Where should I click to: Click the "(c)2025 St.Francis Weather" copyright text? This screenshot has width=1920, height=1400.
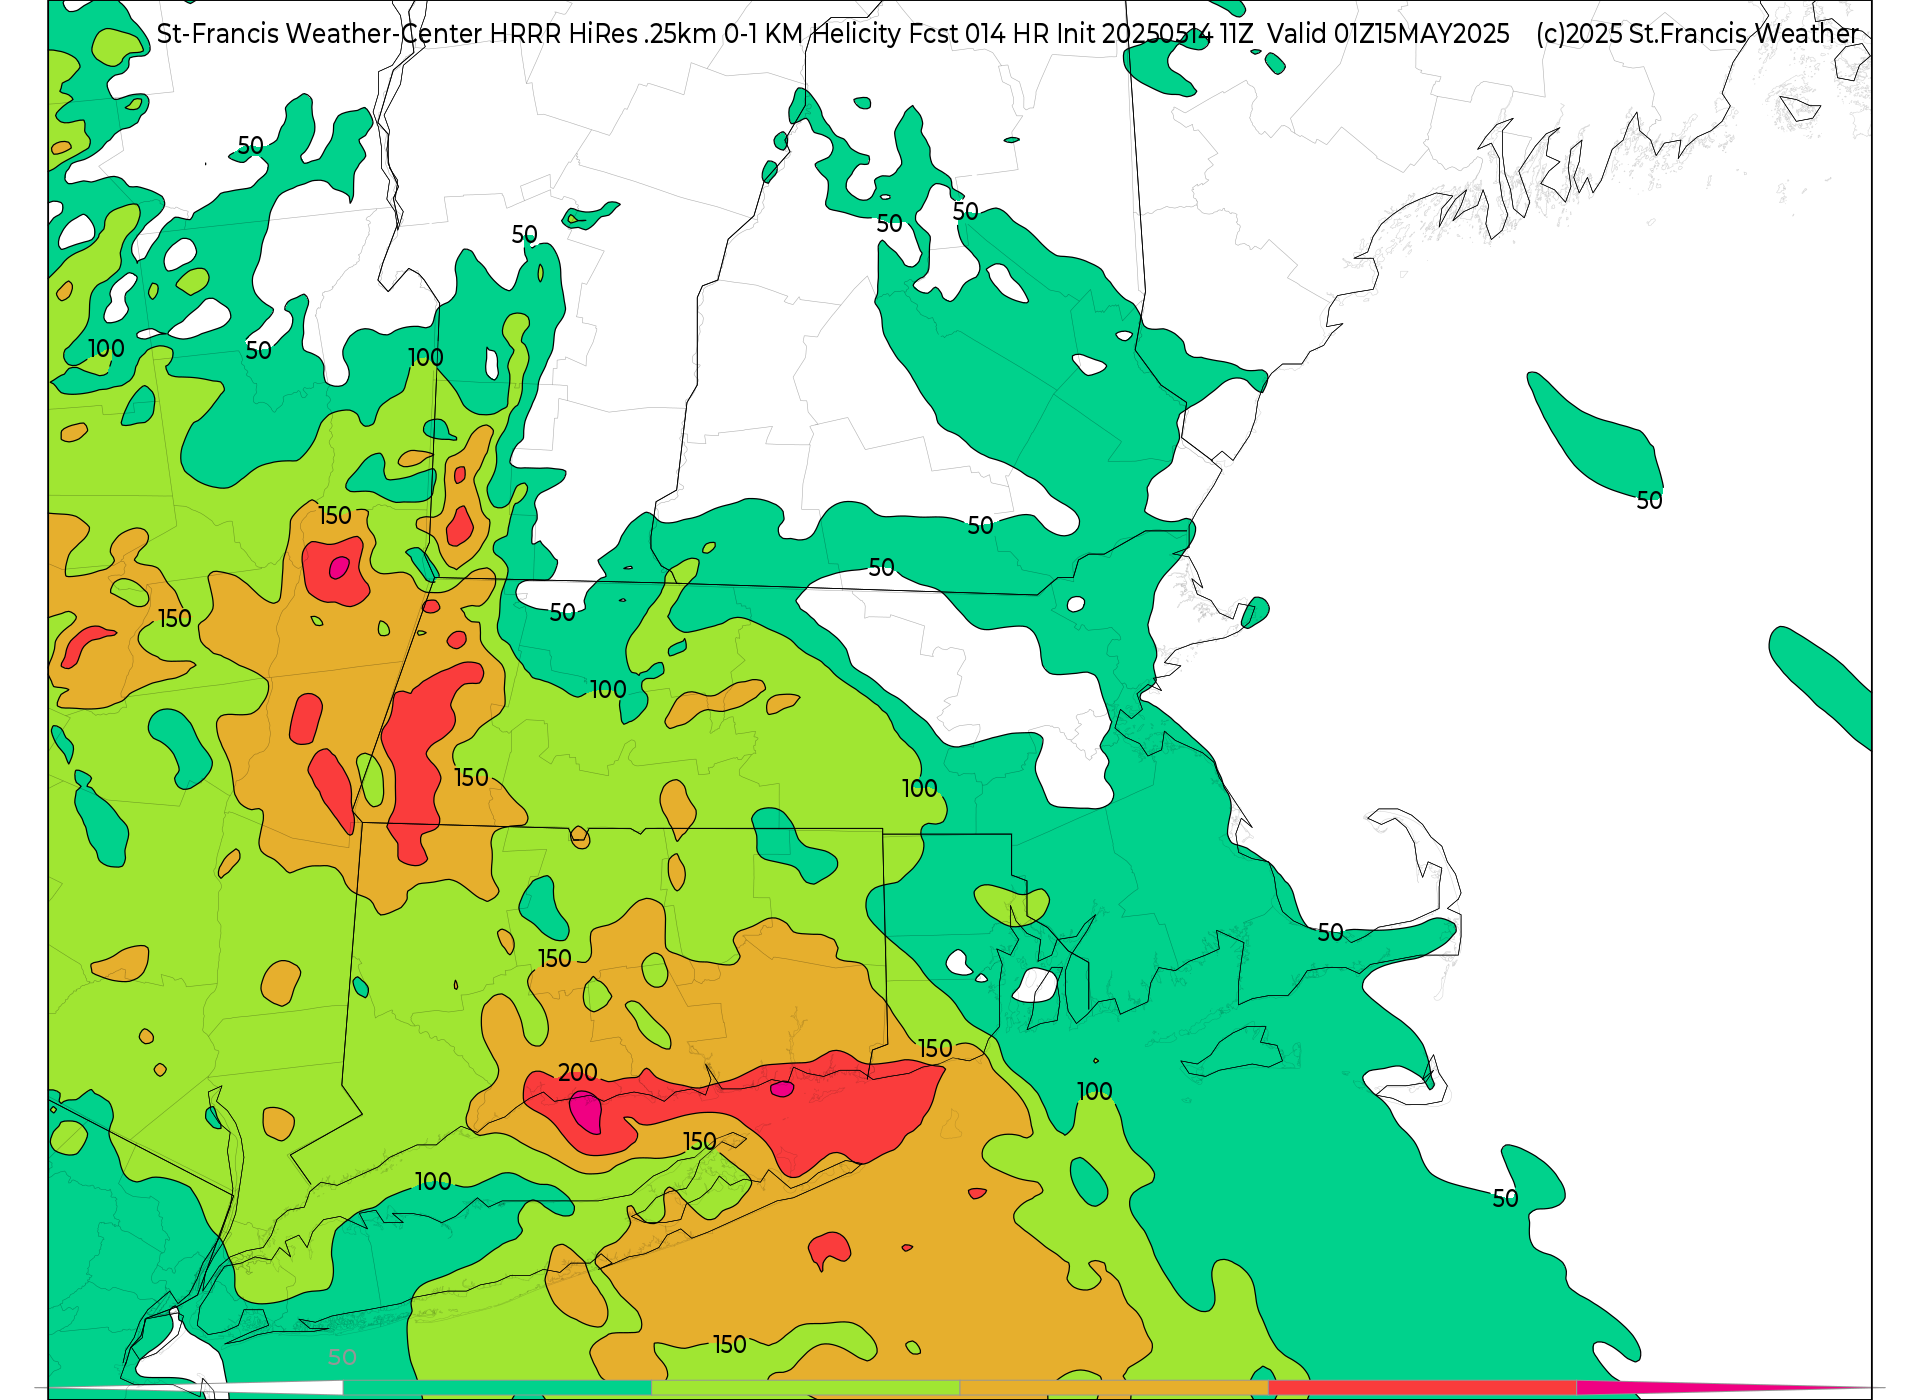[1697, 34]
